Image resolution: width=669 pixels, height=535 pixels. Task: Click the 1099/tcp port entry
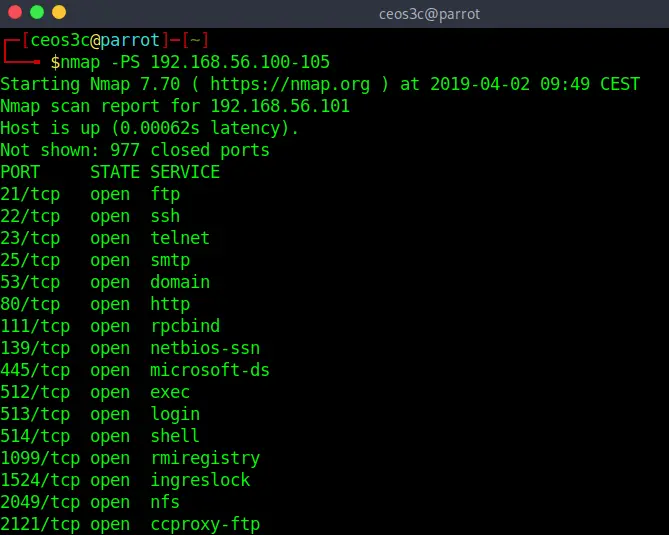[x=40, y=459]
